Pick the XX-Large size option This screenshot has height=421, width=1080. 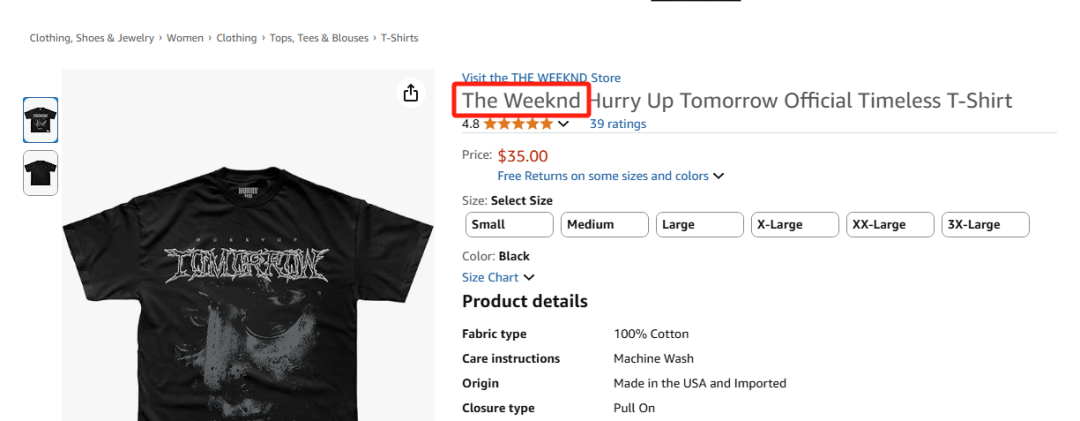889,225
